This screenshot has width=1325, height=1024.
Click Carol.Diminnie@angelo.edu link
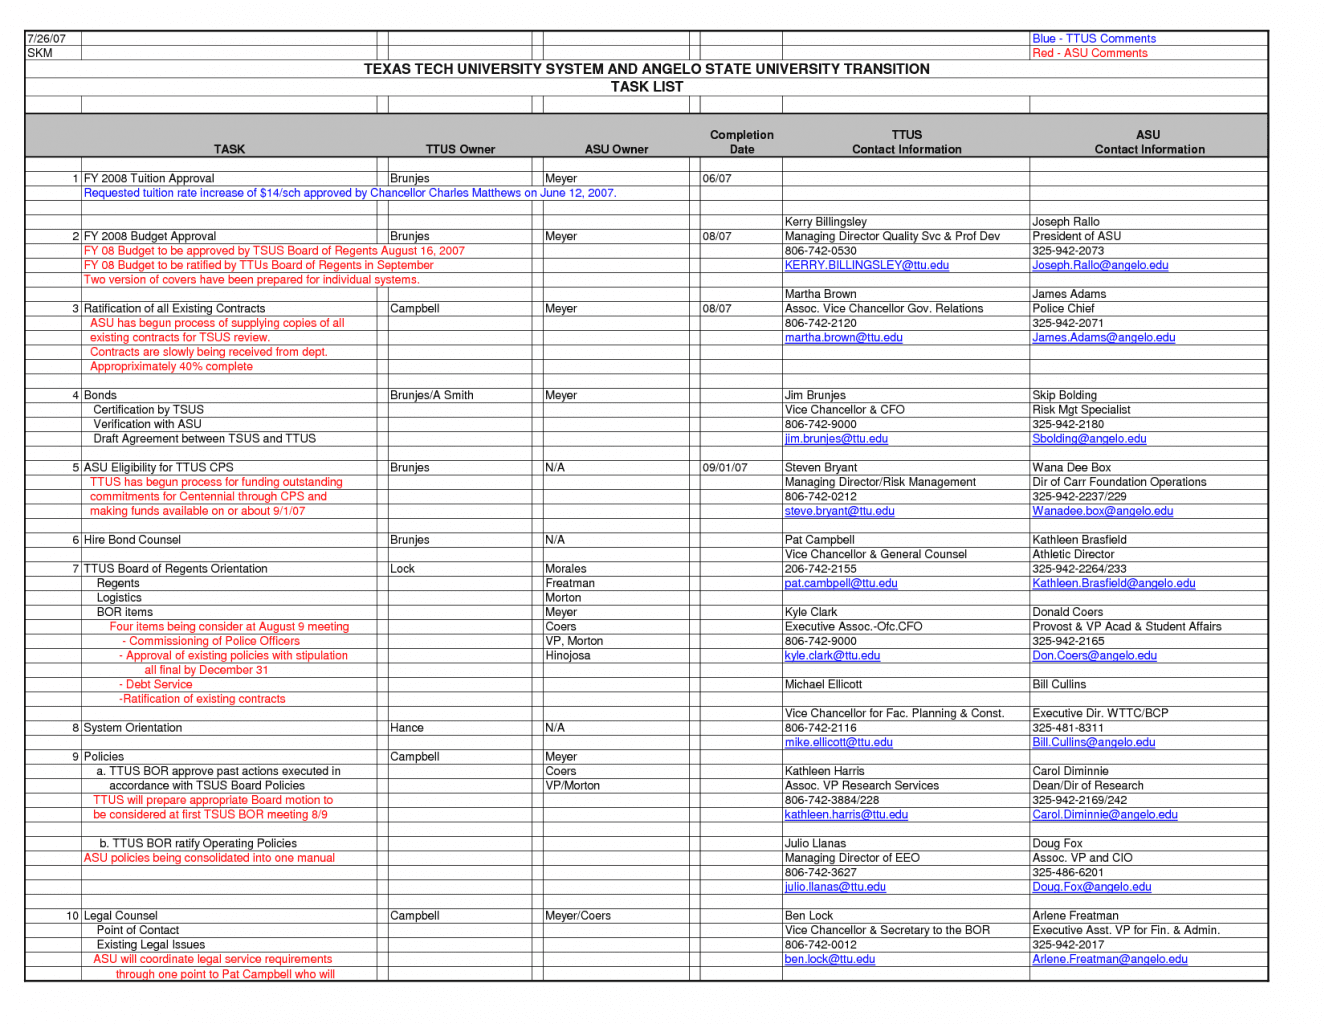(x=1105, y=815)
